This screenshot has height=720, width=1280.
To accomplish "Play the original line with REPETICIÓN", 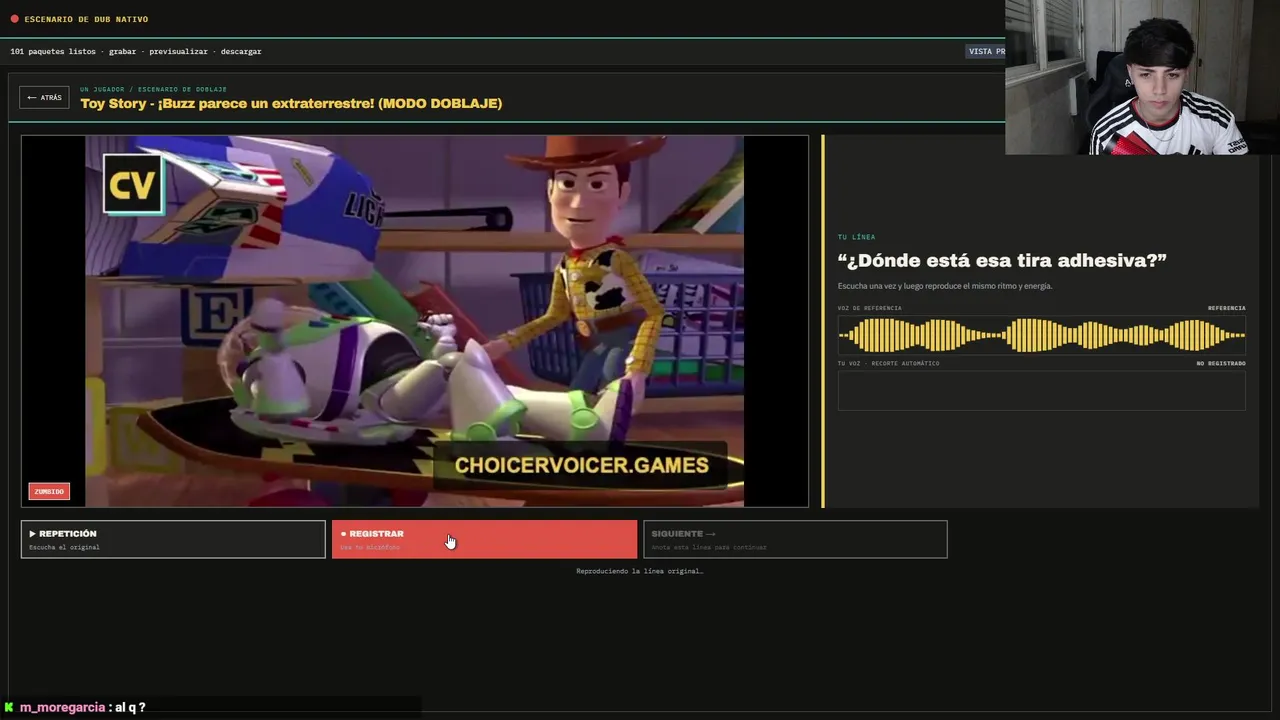I will (x=173, y=539).
